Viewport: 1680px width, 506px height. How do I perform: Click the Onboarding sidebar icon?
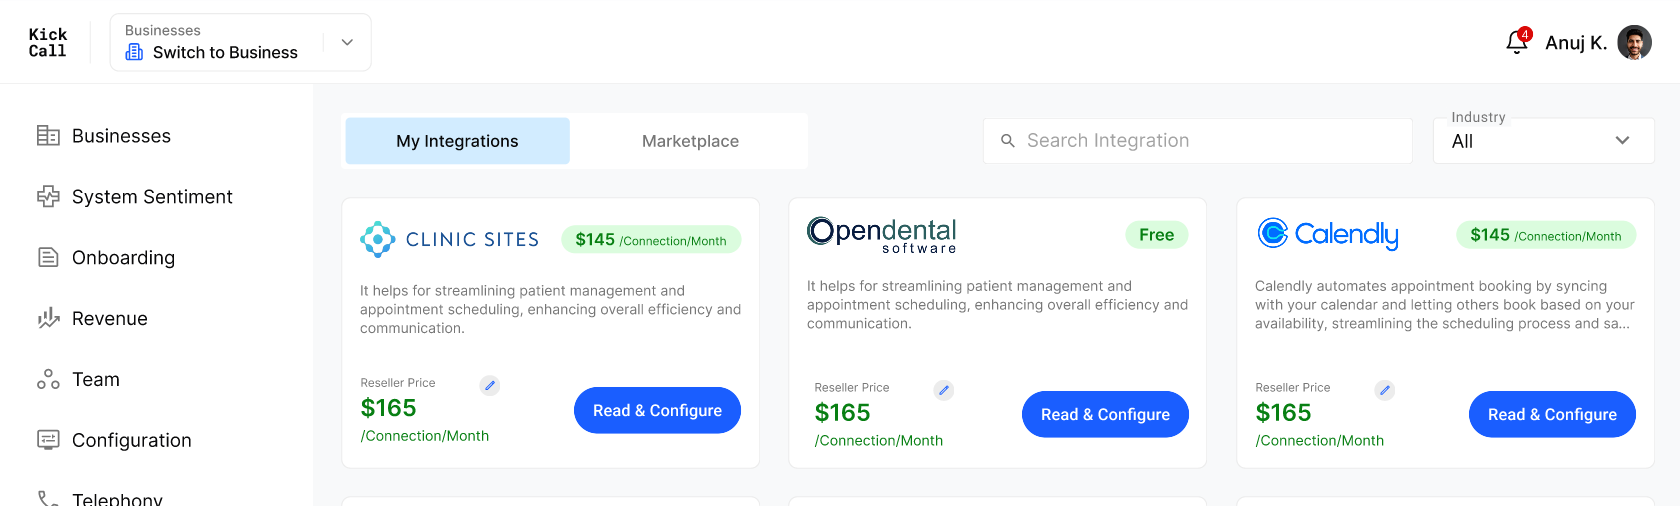pos(48,258)
